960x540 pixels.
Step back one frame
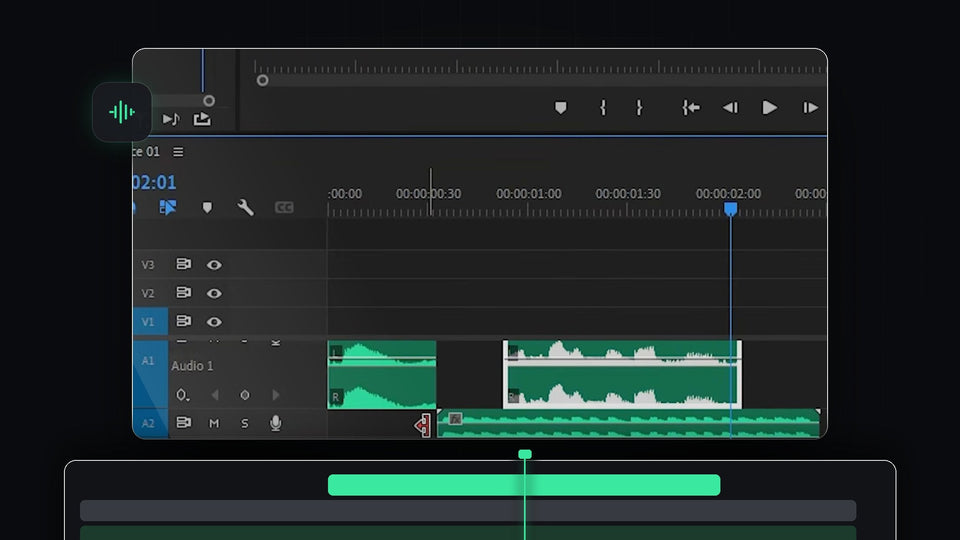click(x=730, y=108)
